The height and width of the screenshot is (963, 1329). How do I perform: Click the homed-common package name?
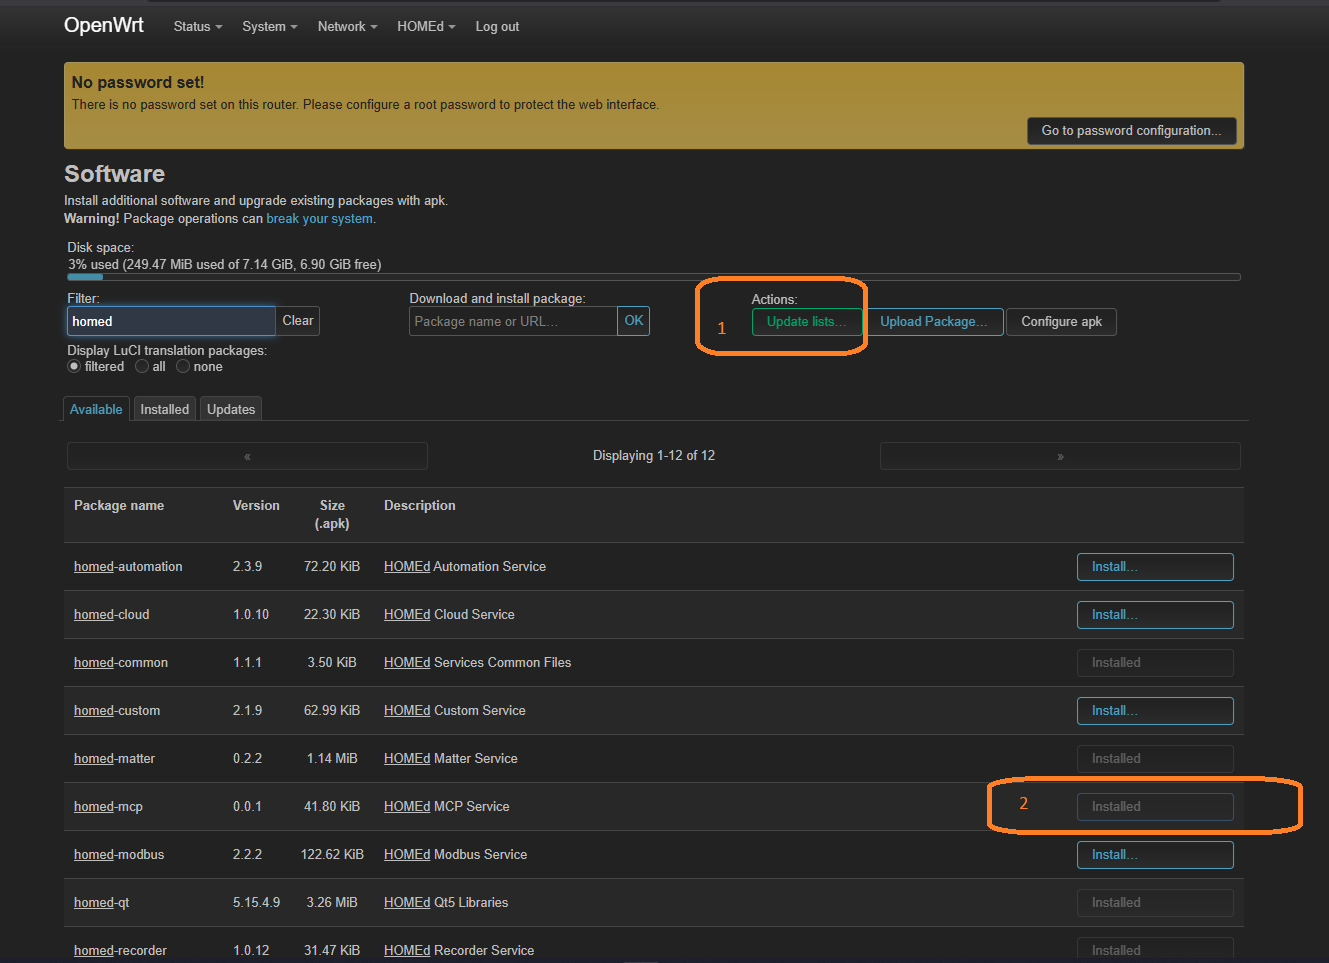pos(121,663)
